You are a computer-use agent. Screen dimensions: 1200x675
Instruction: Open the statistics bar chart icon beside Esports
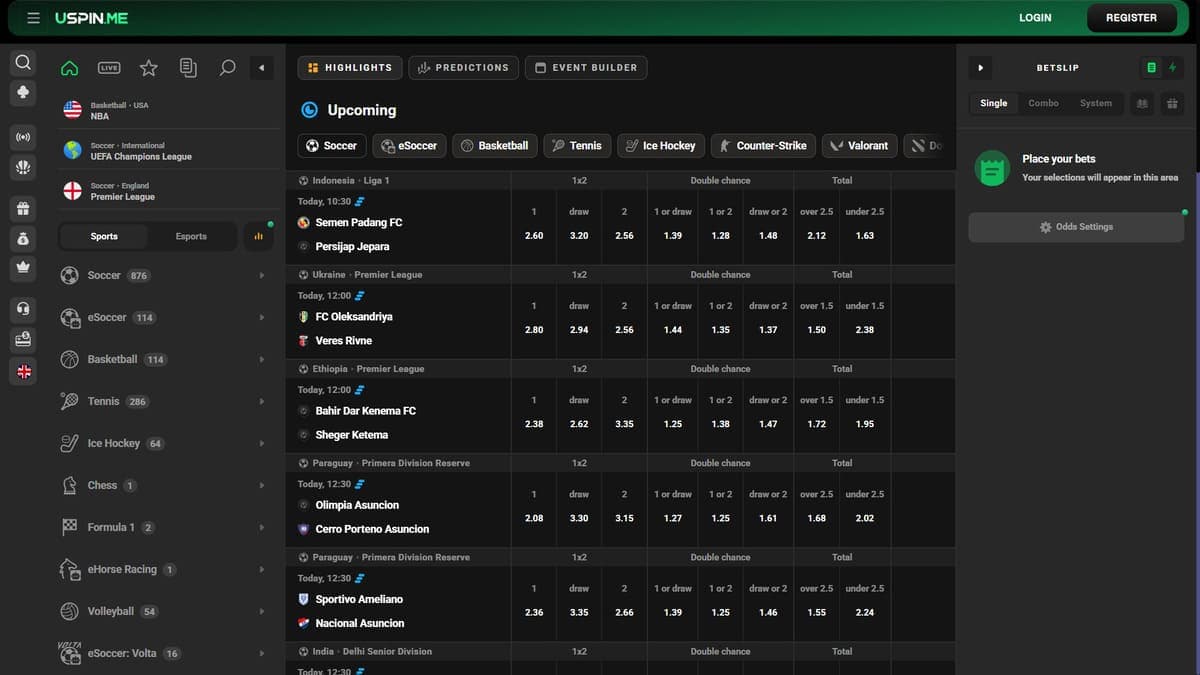(x=258, y=237)
